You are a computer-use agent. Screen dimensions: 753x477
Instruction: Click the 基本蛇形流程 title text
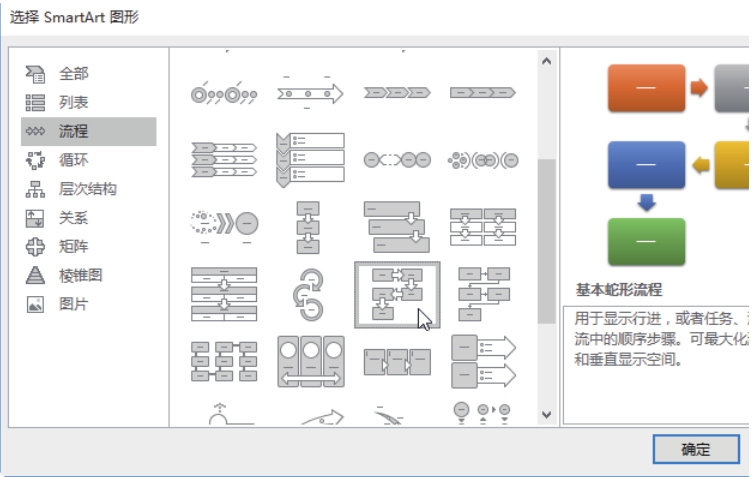619,290
